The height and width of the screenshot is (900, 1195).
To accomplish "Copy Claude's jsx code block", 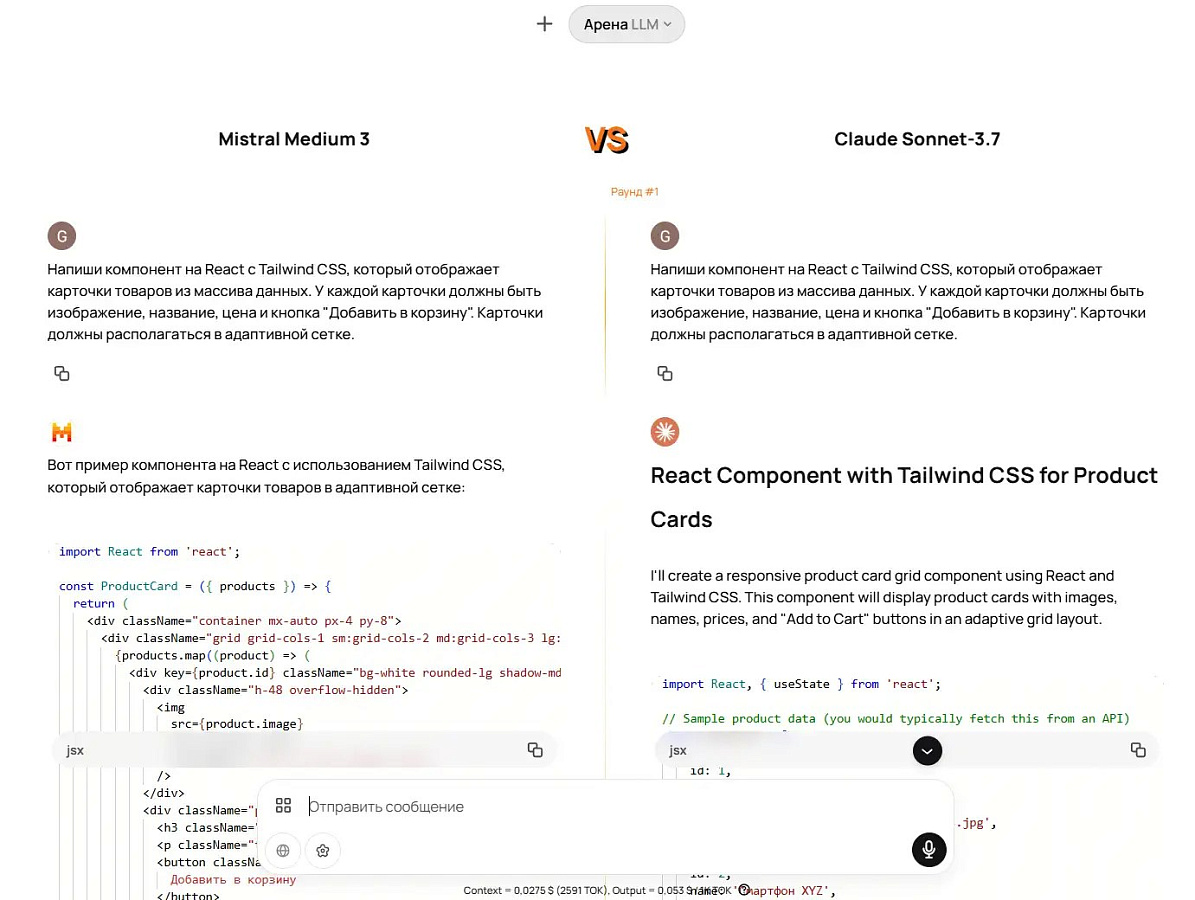I will click(x=1138, y=750).
